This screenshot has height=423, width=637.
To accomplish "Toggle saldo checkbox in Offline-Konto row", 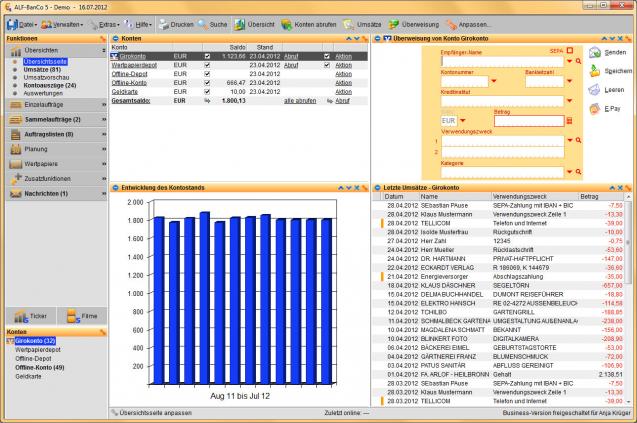I will (207, 83).
